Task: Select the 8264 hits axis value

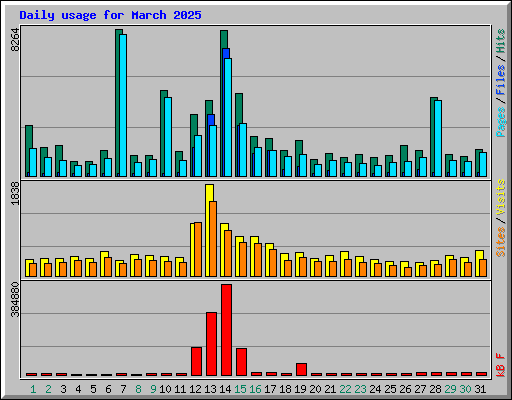Action: 15,40
